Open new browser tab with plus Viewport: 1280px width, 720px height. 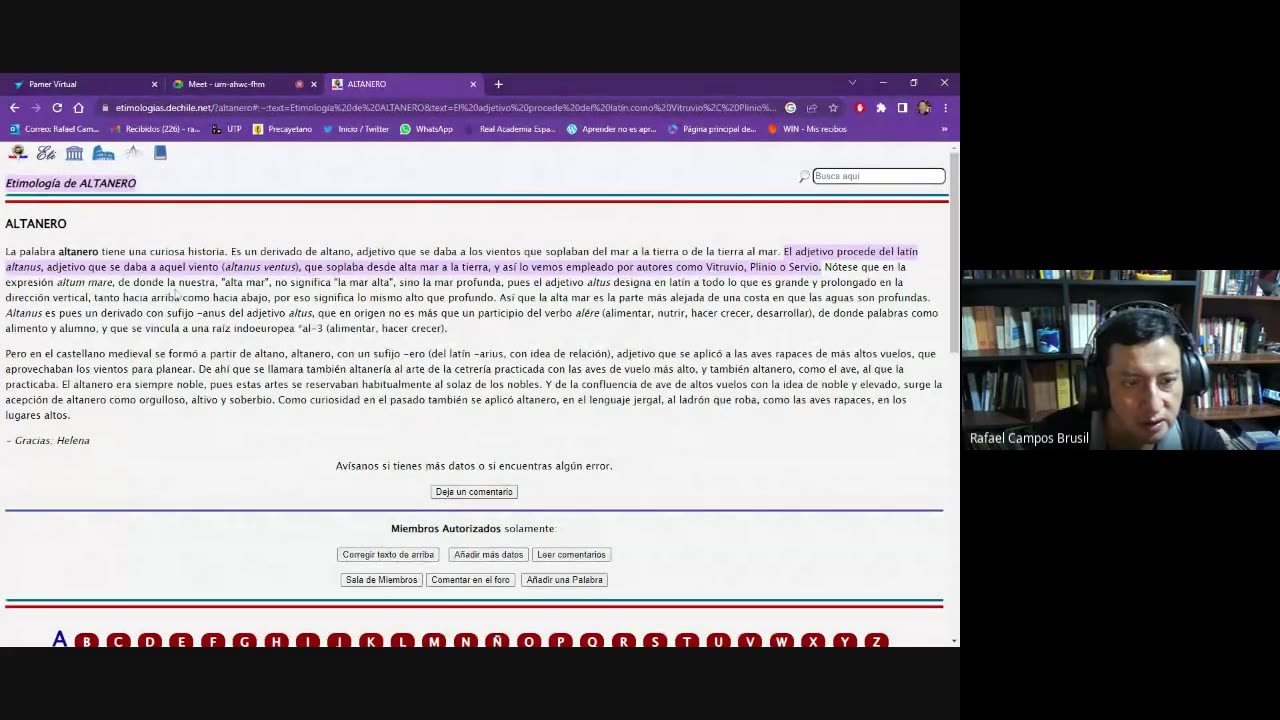click(x=498, y=84)
